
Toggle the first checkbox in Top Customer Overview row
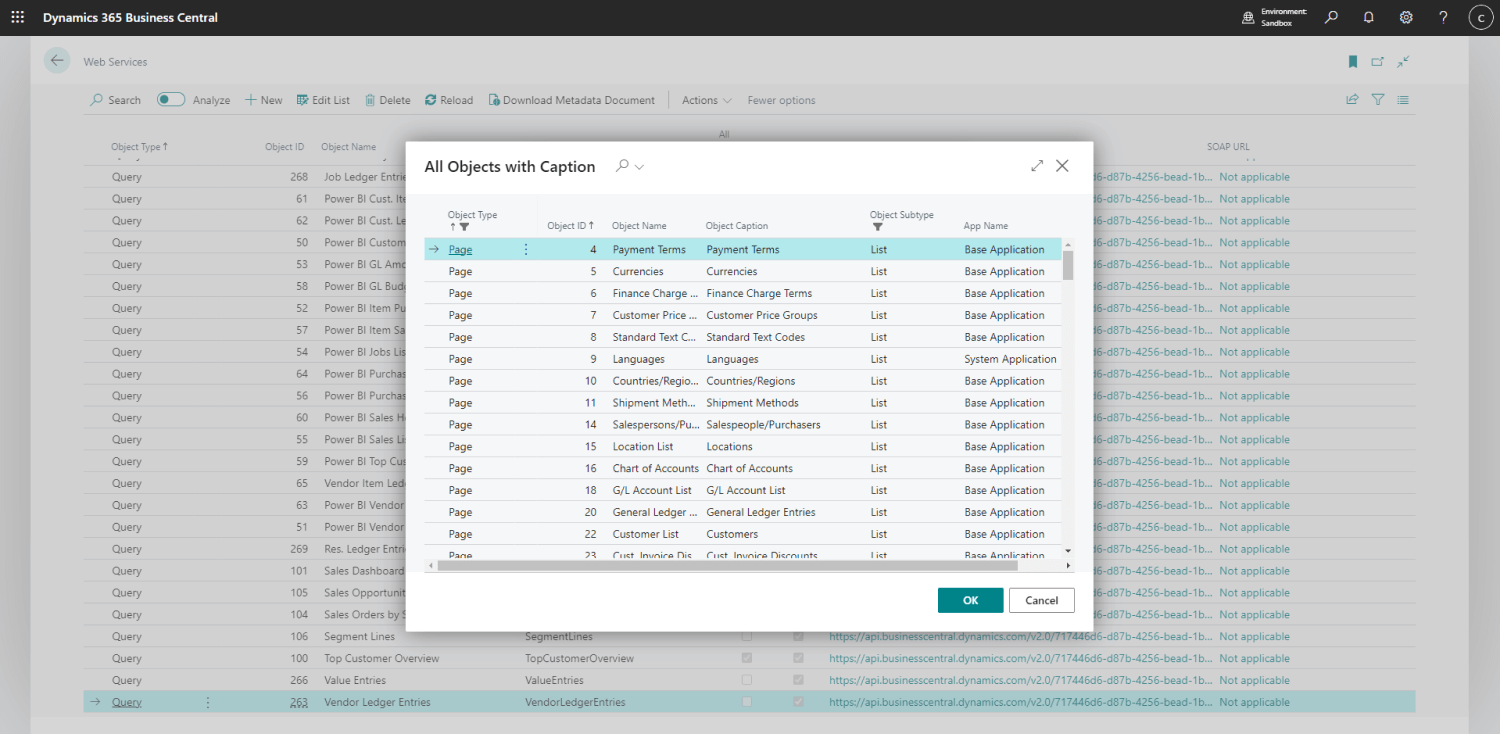747,659
